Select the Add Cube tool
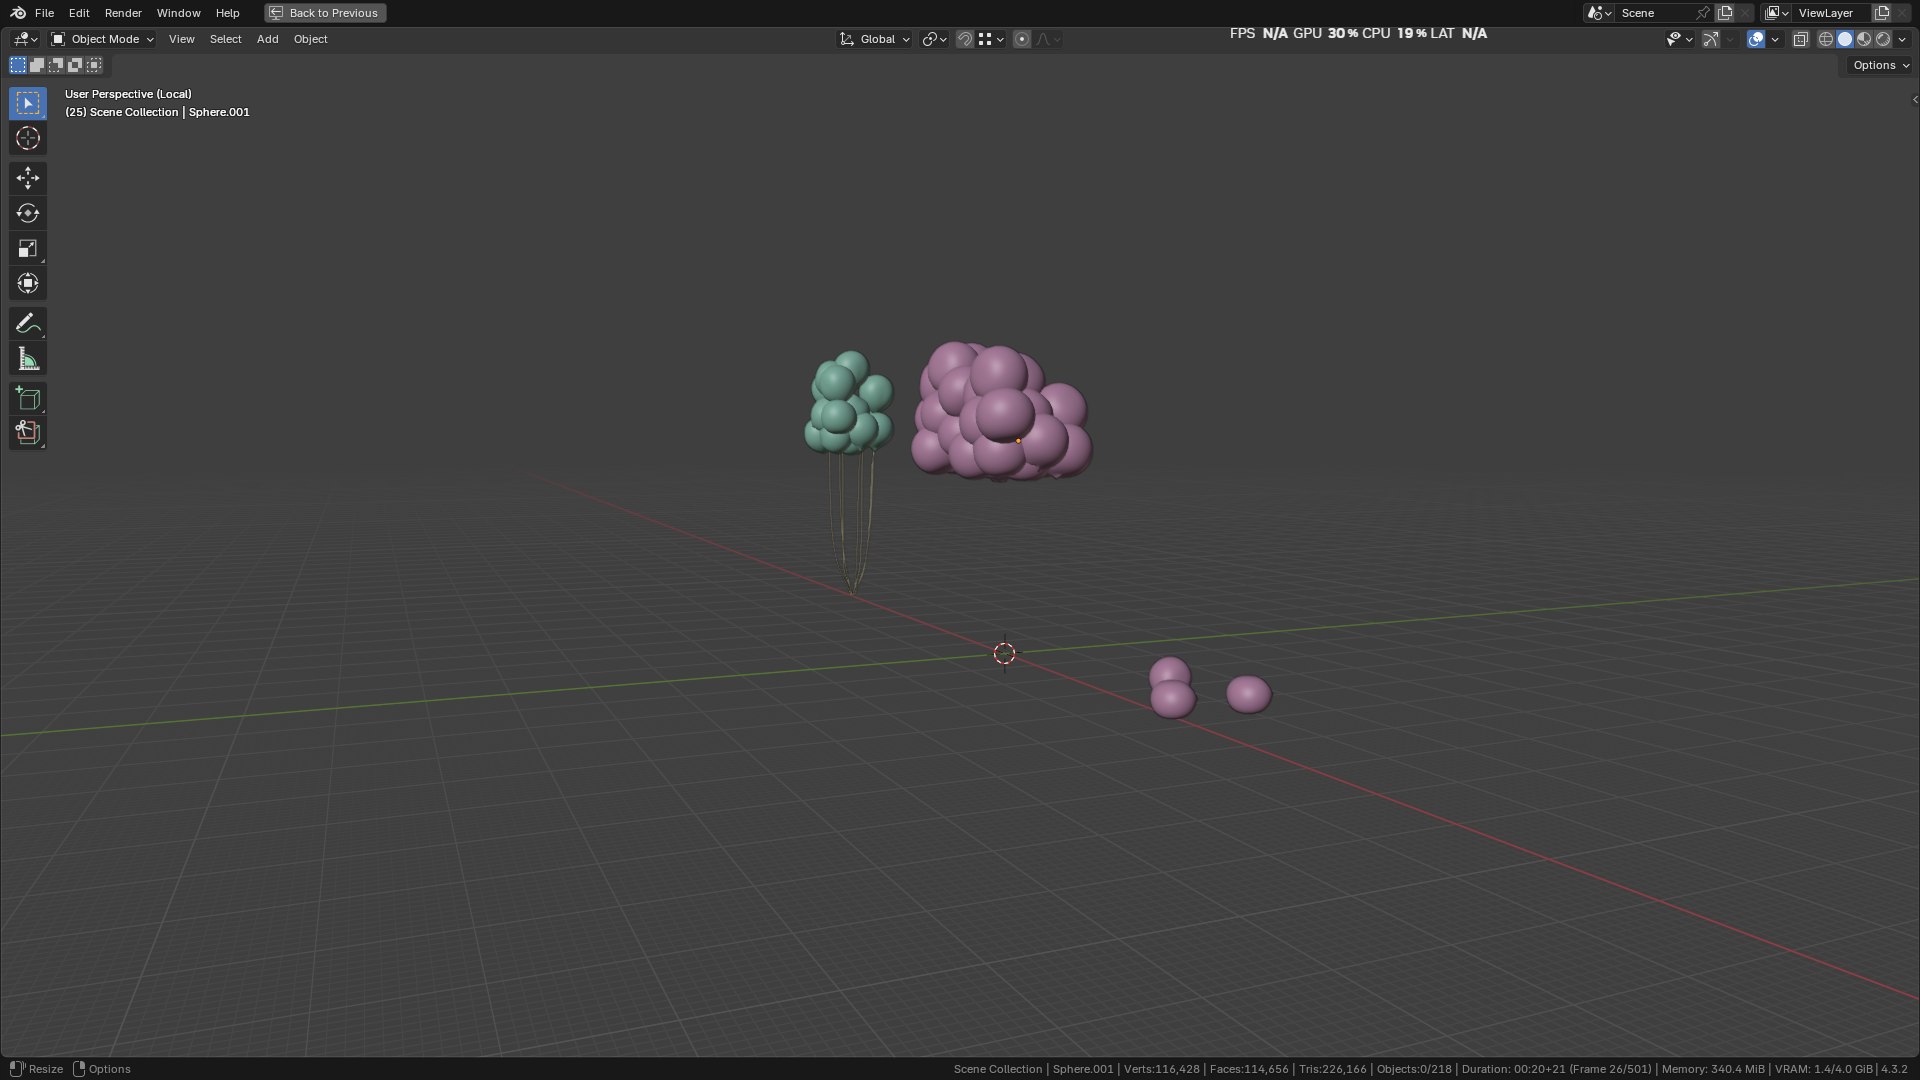 tap(28, 398)
